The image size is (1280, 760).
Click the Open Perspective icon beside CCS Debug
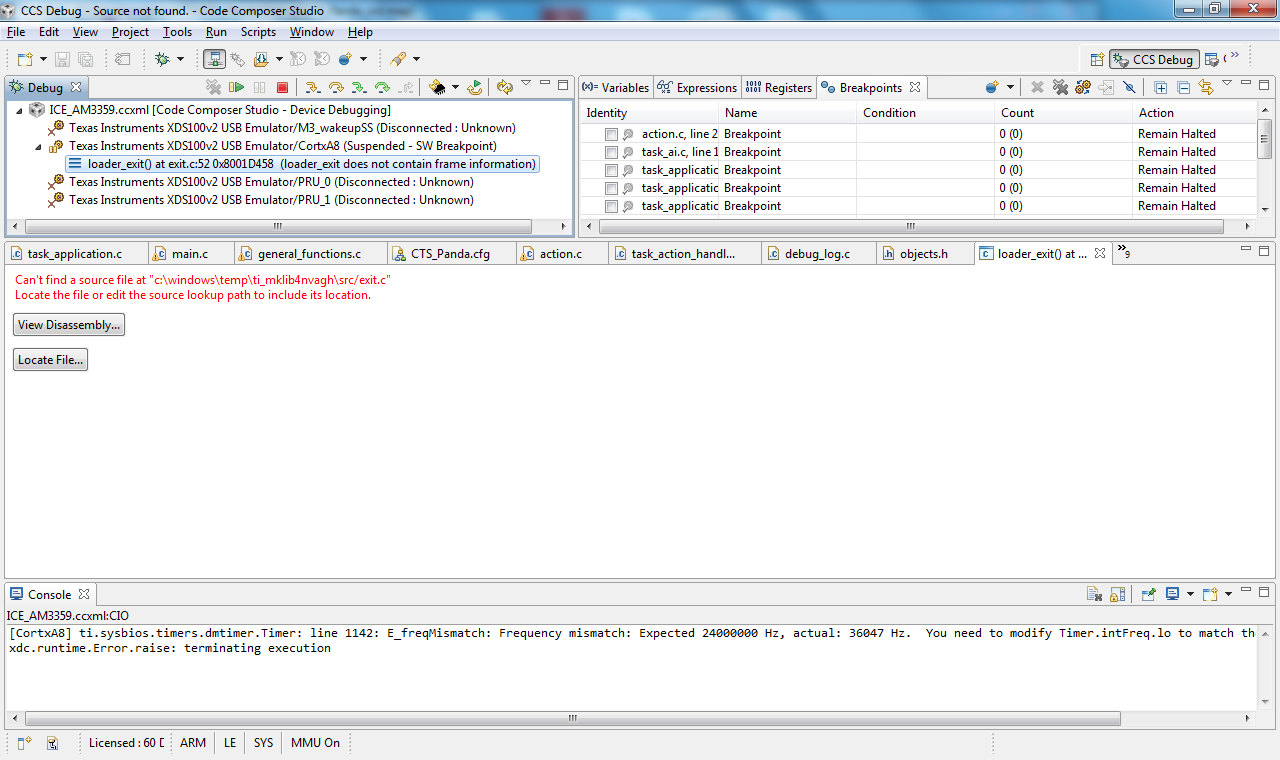click(x=1097, y=60)
